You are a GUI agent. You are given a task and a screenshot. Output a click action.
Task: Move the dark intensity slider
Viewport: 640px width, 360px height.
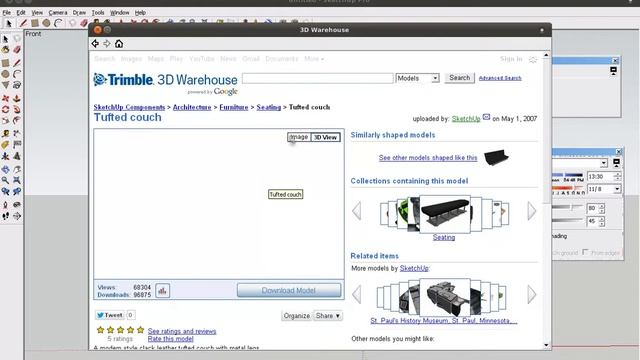(x=568, y=221)
